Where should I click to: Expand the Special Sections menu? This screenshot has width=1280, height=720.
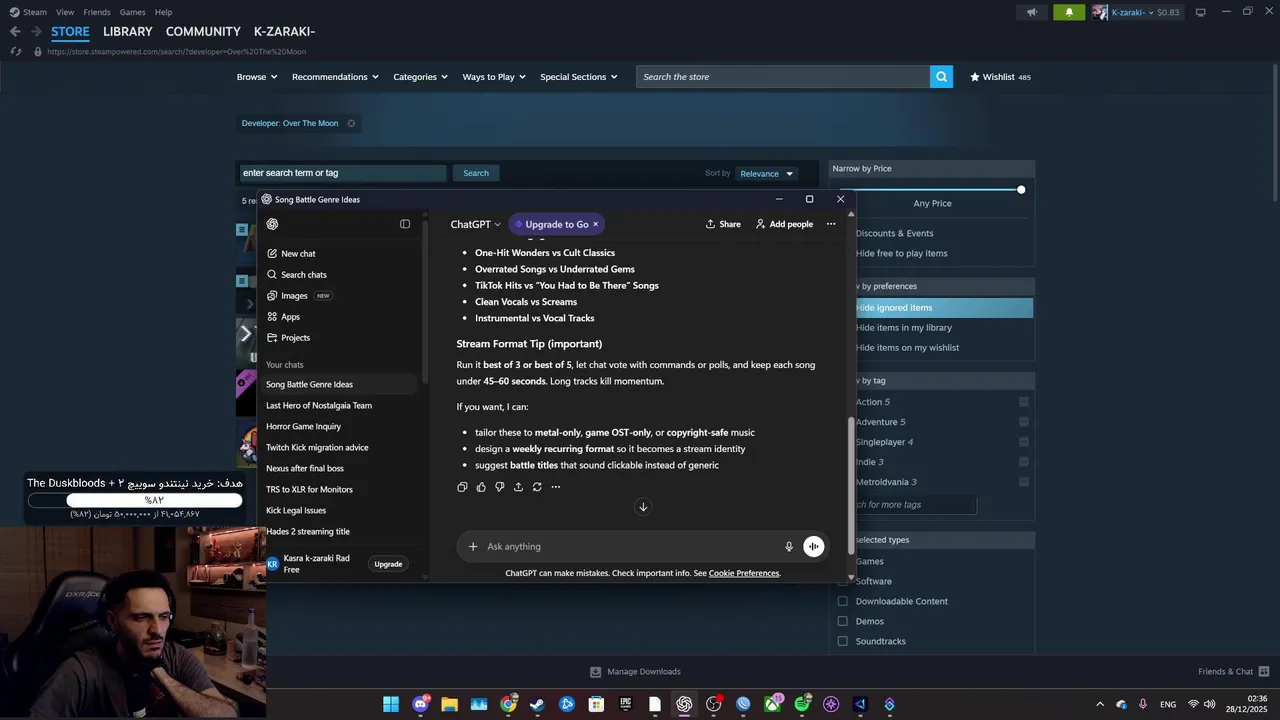point(579,77)
